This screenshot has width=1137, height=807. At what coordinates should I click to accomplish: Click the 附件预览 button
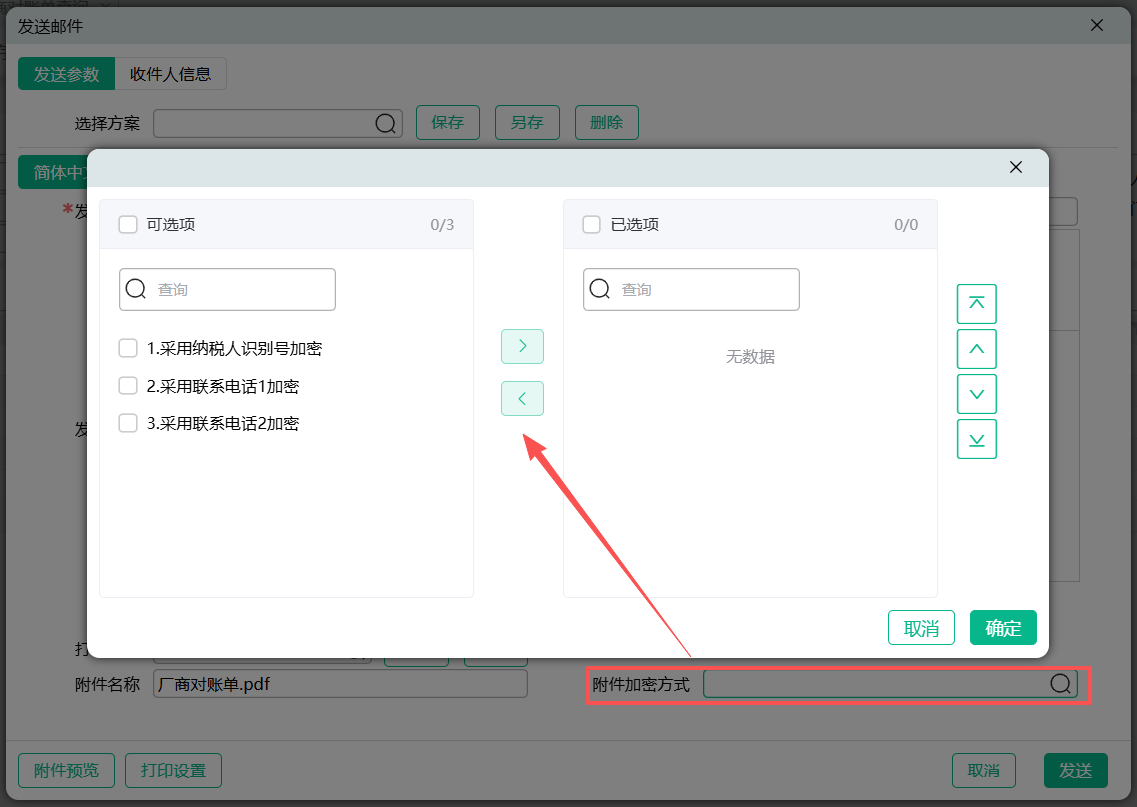(x=66, y=771)
